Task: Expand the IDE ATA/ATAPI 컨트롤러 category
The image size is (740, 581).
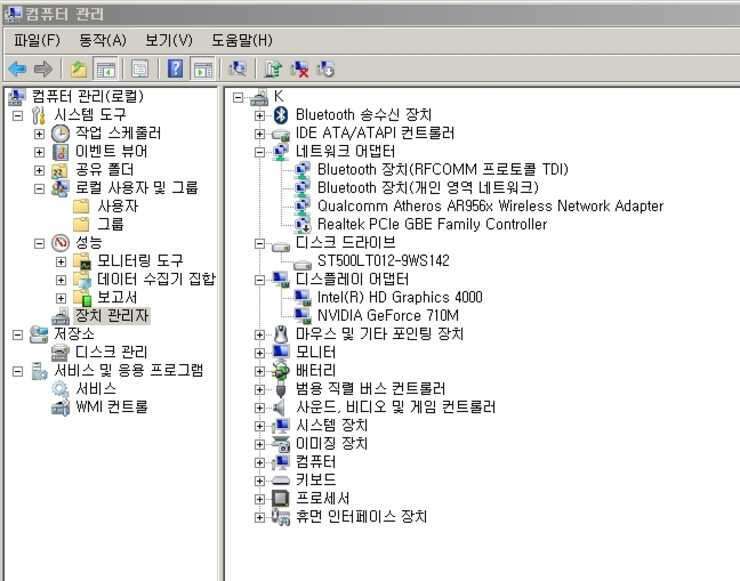Action: click(259, 134)
